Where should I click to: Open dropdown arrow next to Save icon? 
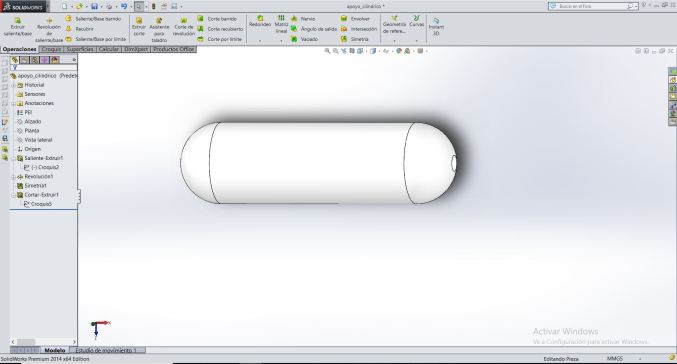pyautogui.click(x=101, y=7)
